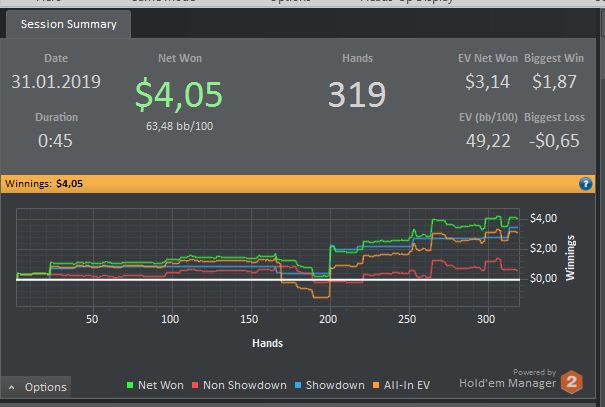Click the 300 x-axis tick label

tap(486, 319)
